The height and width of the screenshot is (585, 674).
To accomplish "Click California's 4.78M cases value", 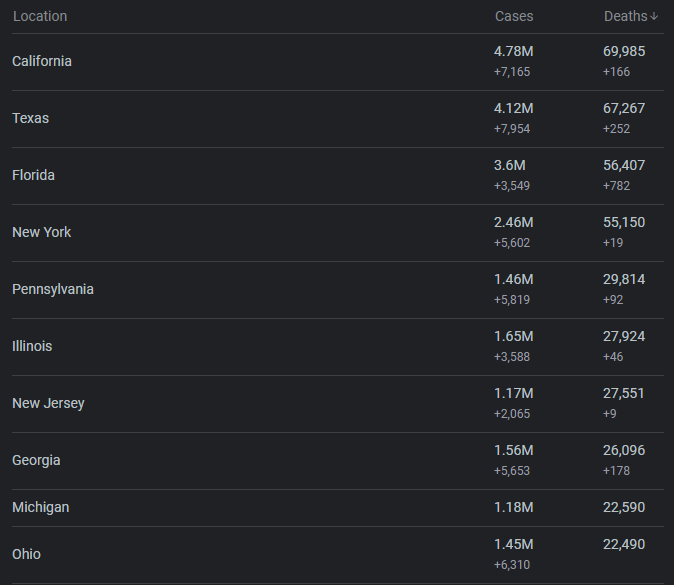I will coord(514,52).
